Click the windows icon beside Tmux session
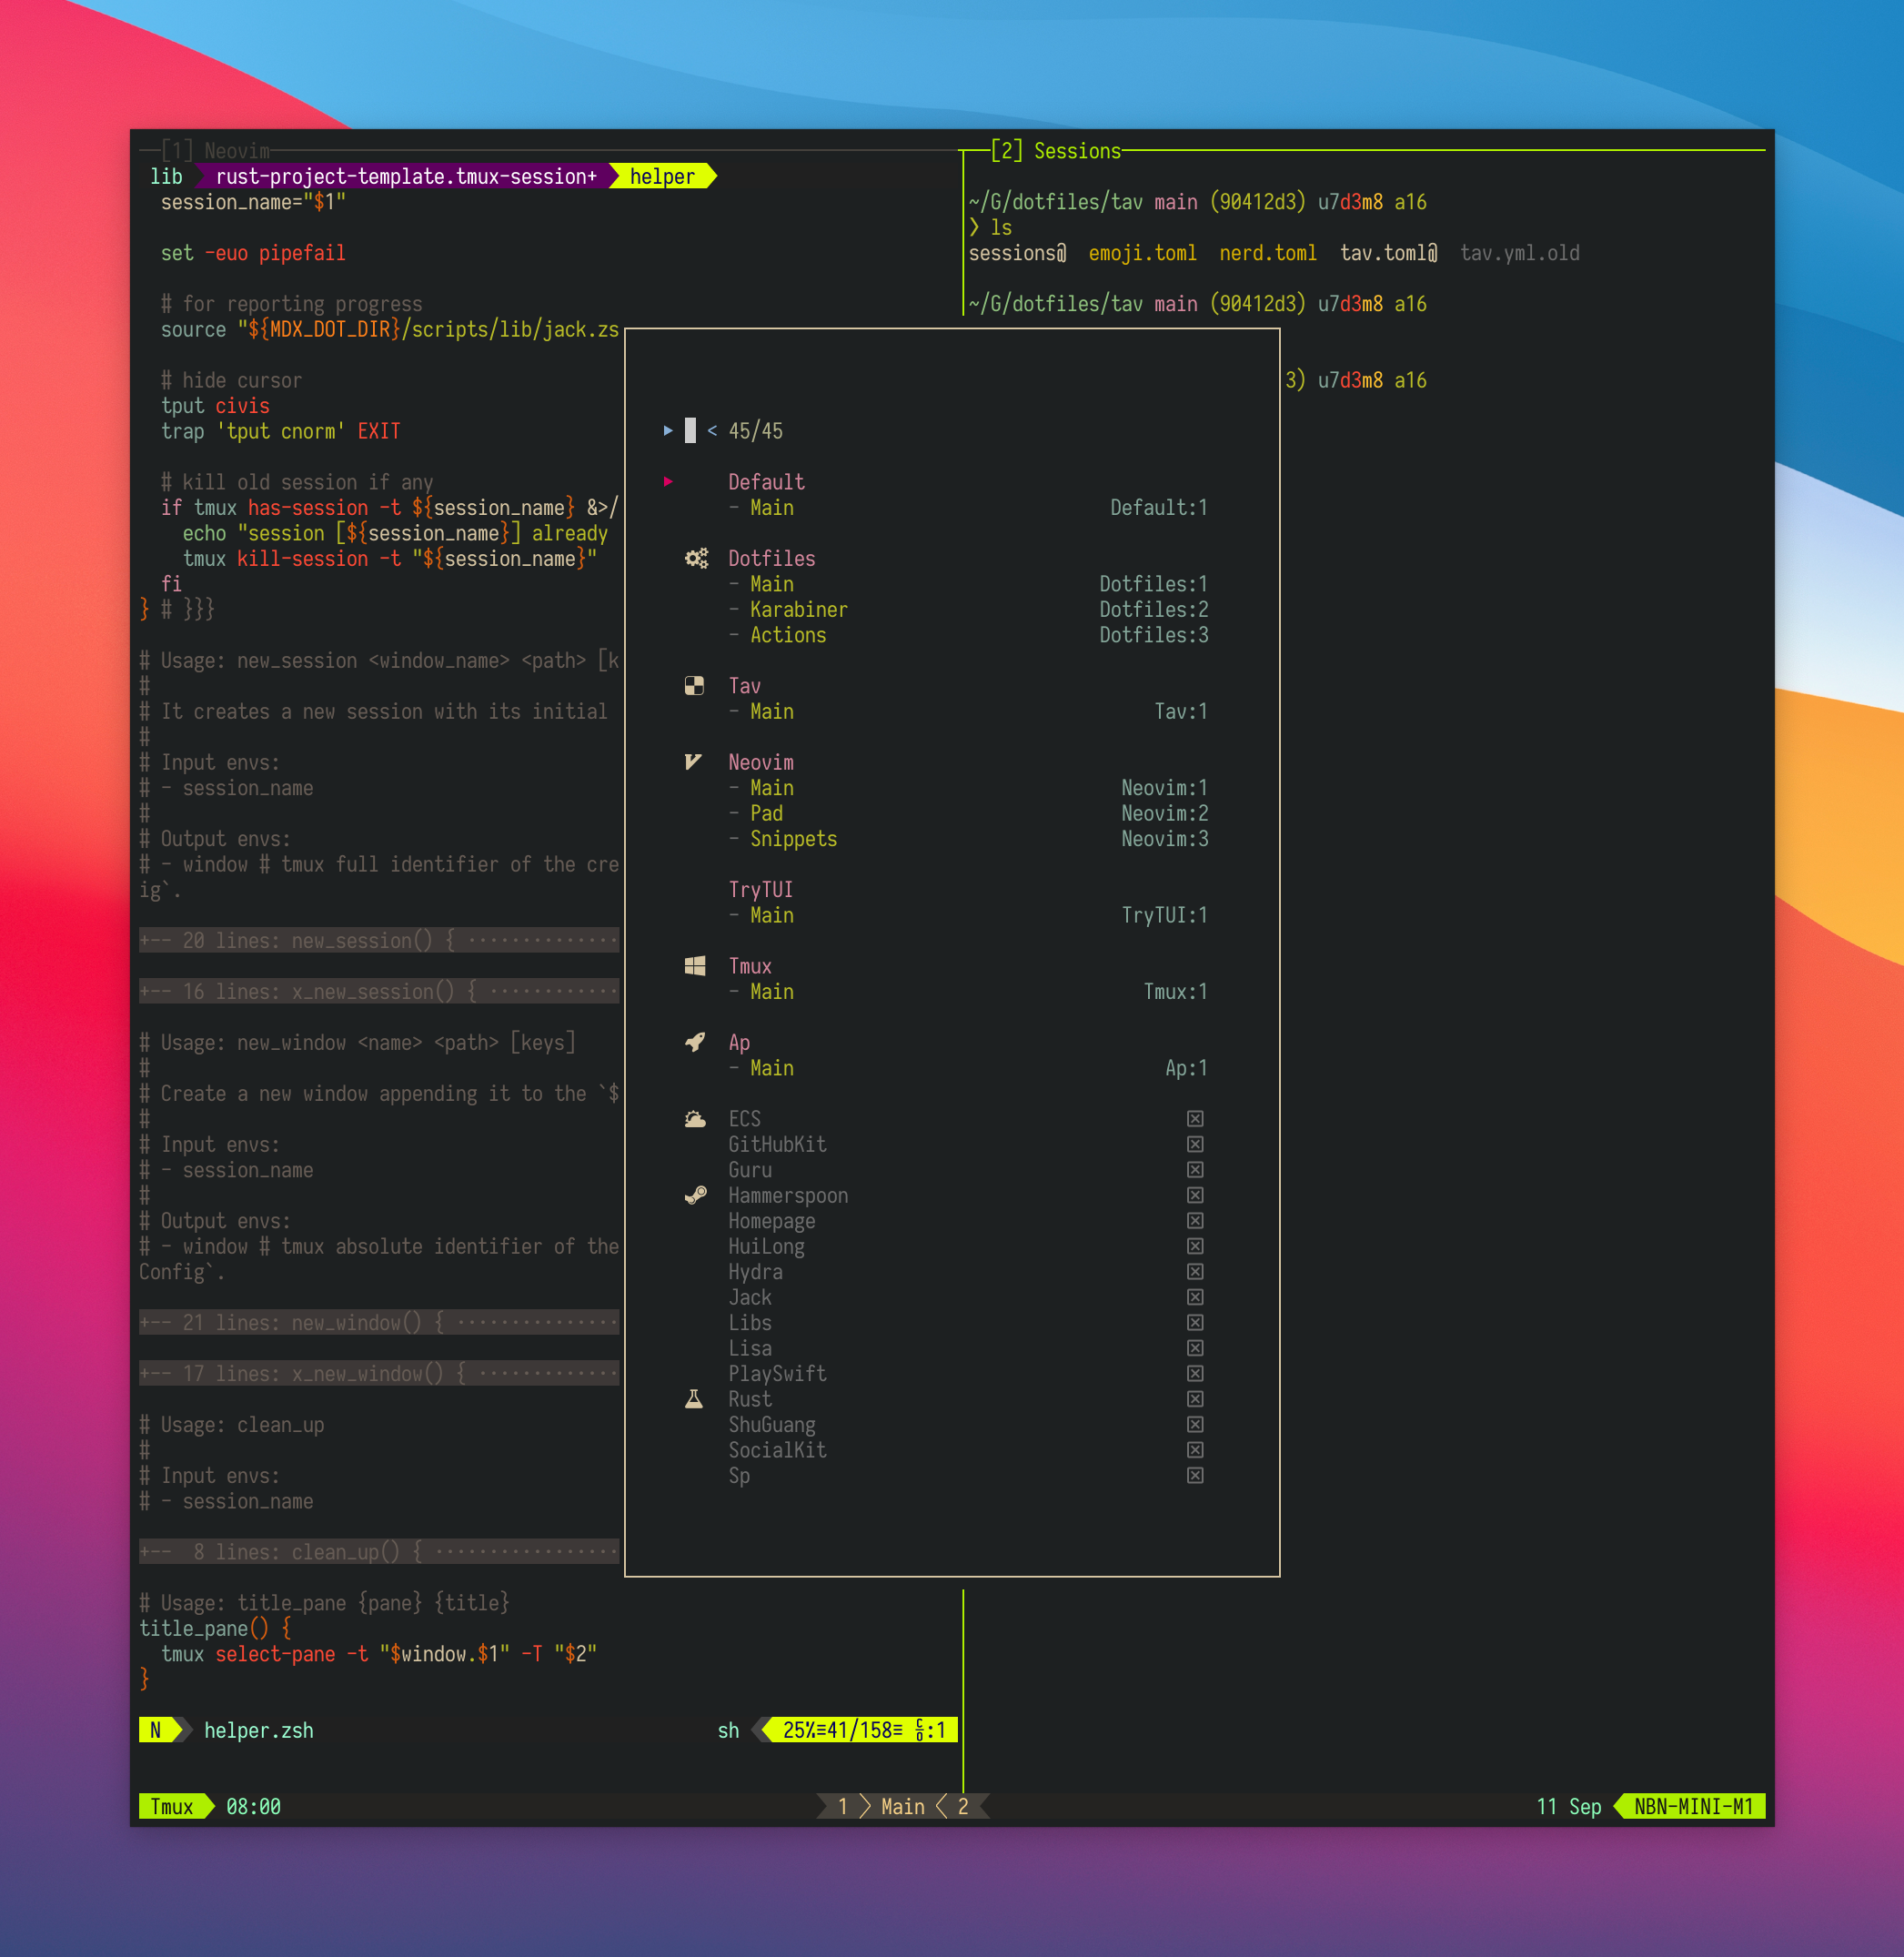Viewport: 1904px width, 1957px height. coord(695,966)
